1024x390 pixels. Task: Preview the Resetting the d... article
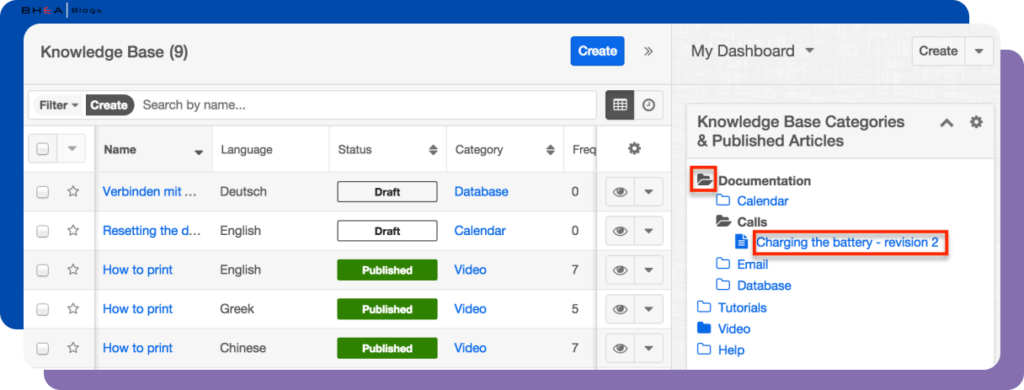[x=620, y=231]
